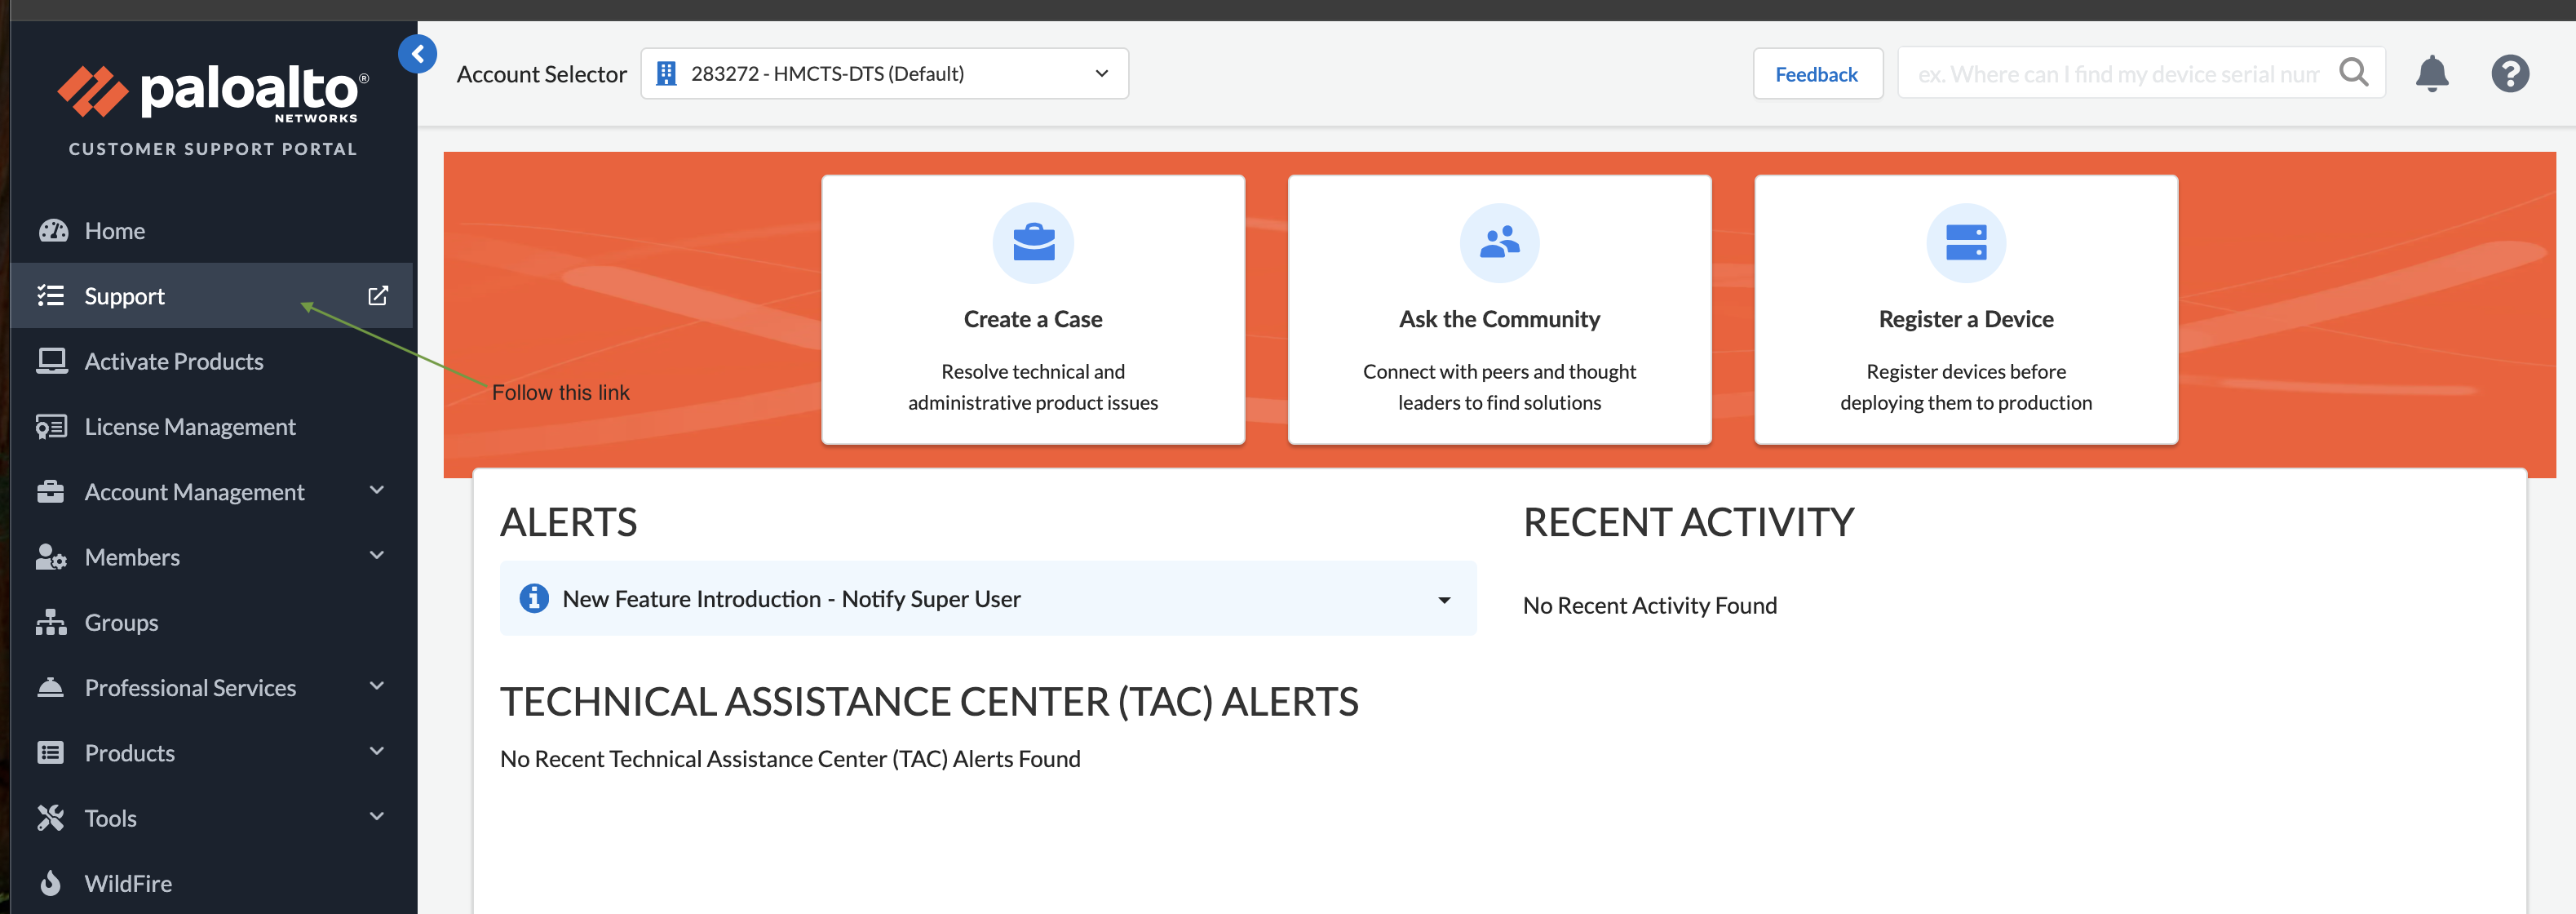Click the Create a Case briefcase icon
The width and height of the screenshot is (2576, 914).
[1033, 243]
